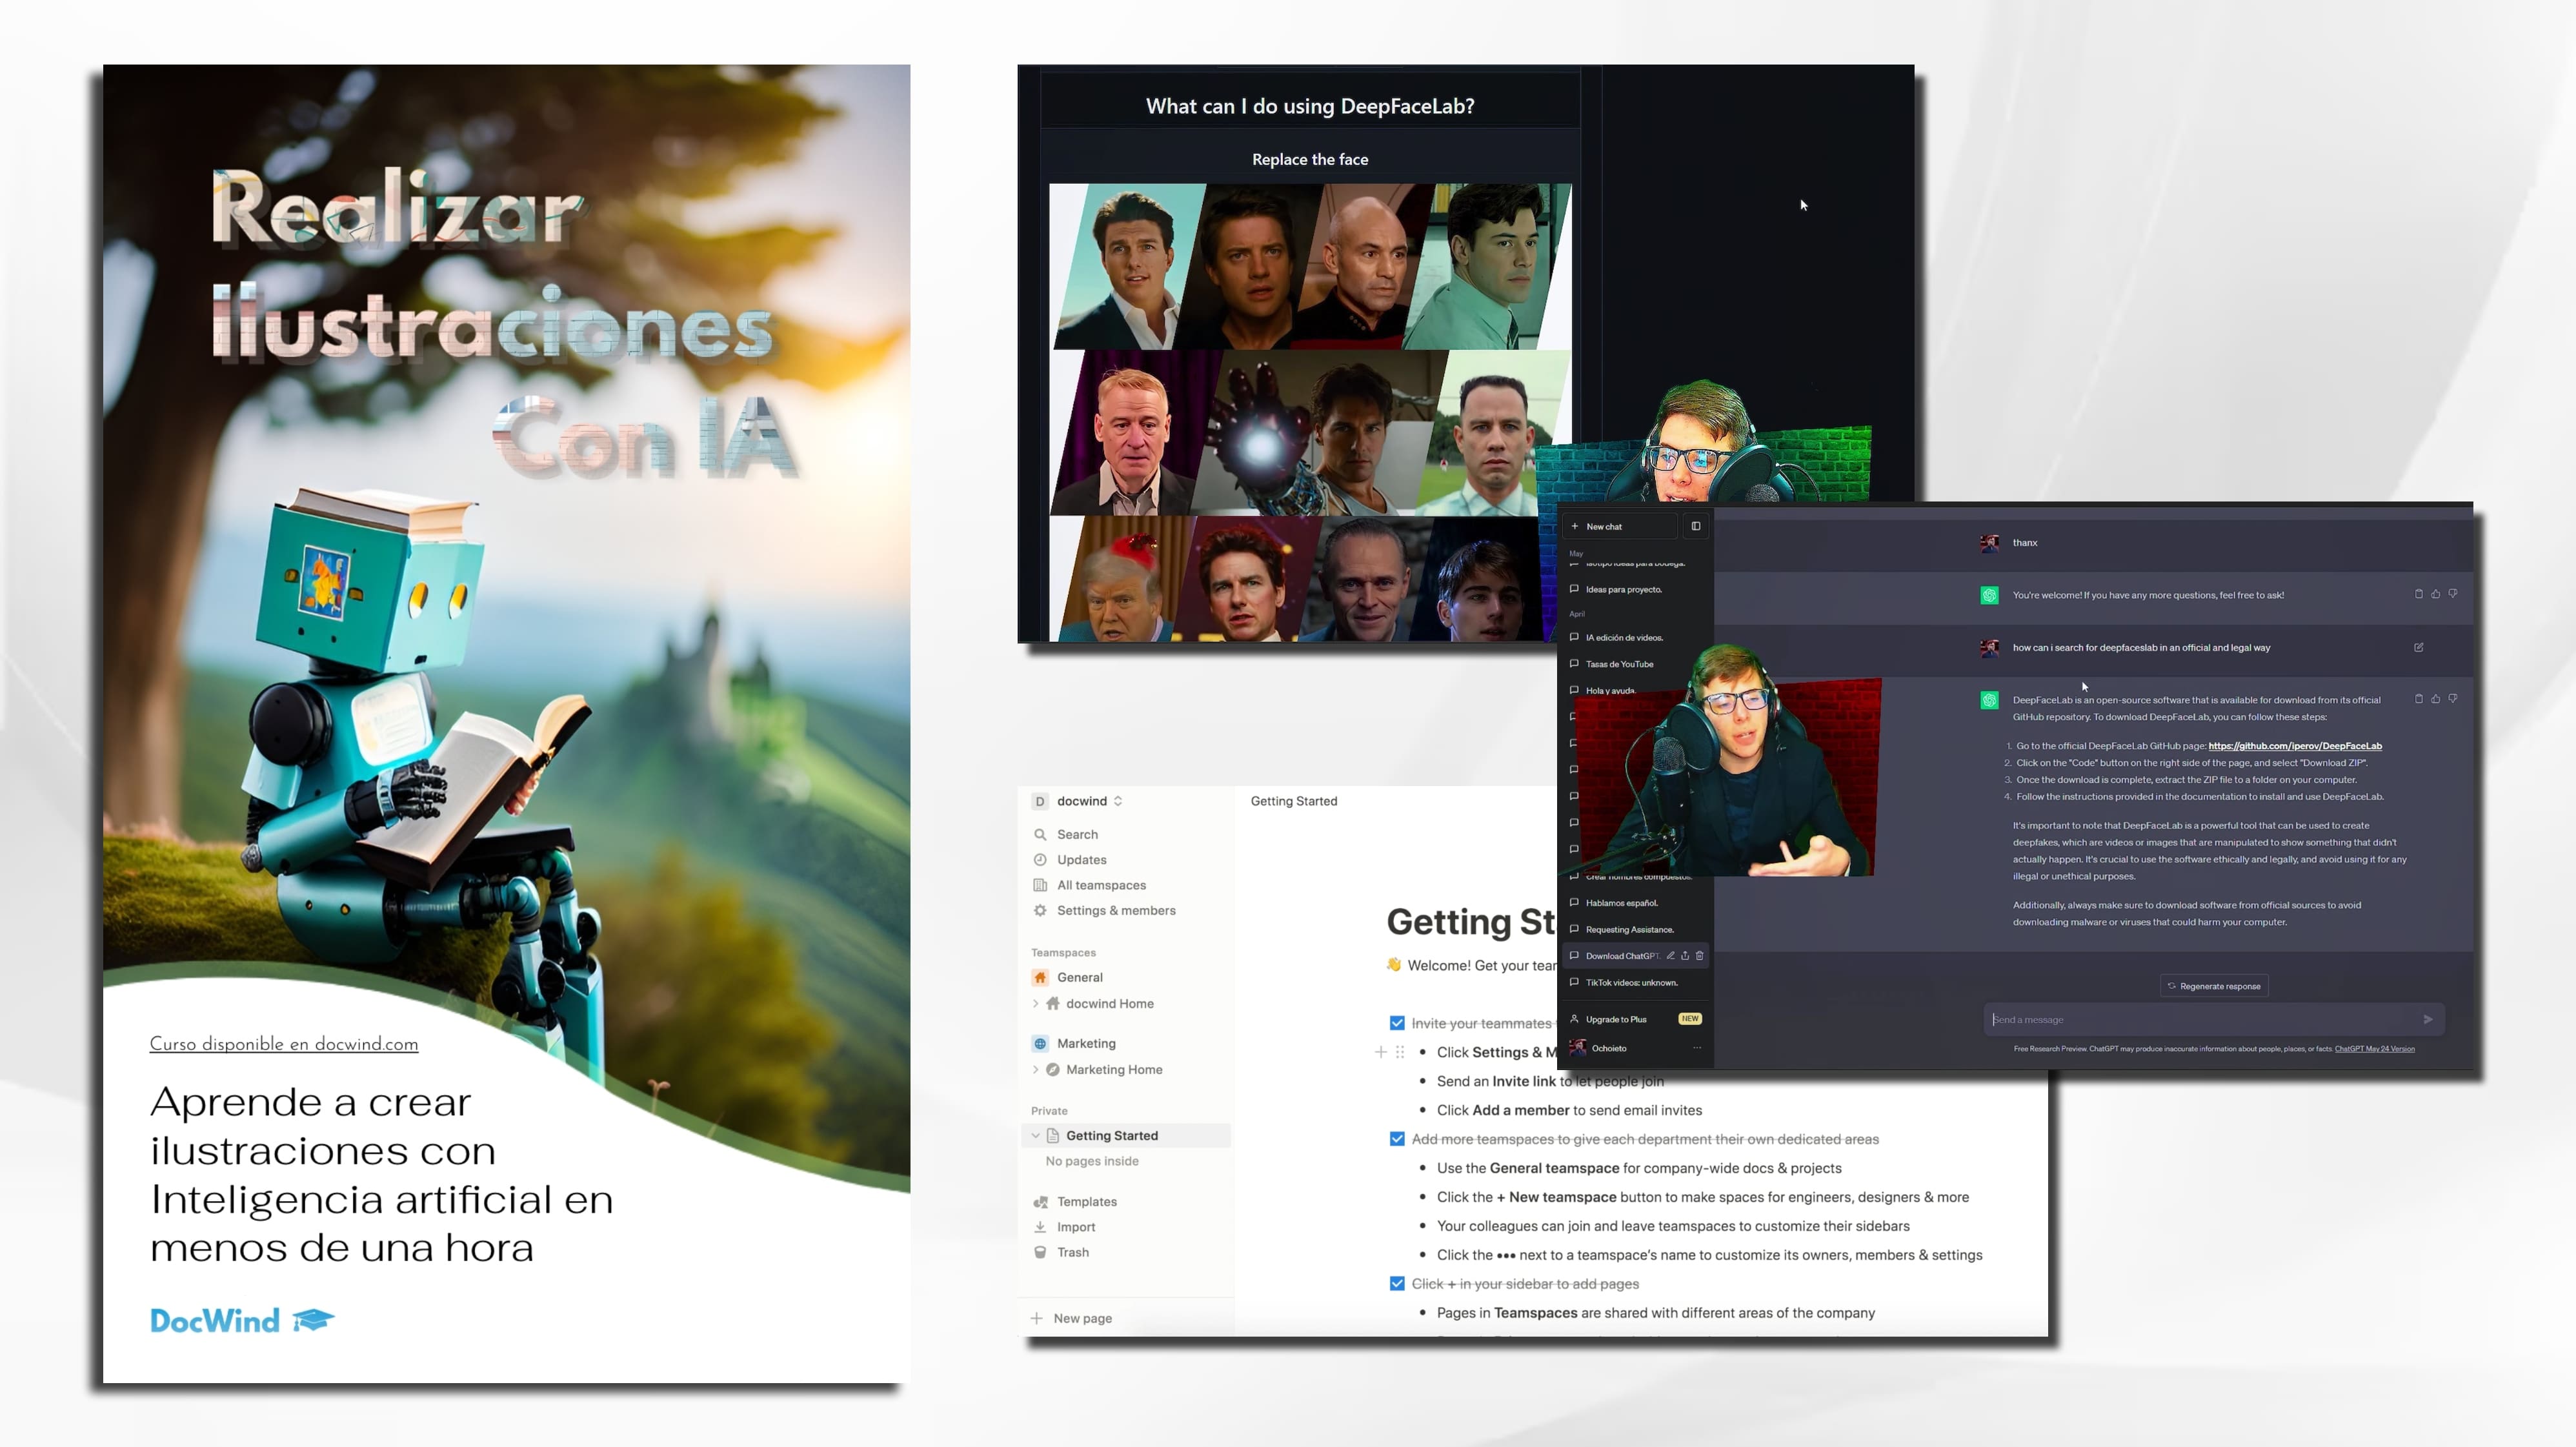2576x1447 pixels.
Task: Open the 'Tasas de YouTube' chat
Action: [1619, 664]
